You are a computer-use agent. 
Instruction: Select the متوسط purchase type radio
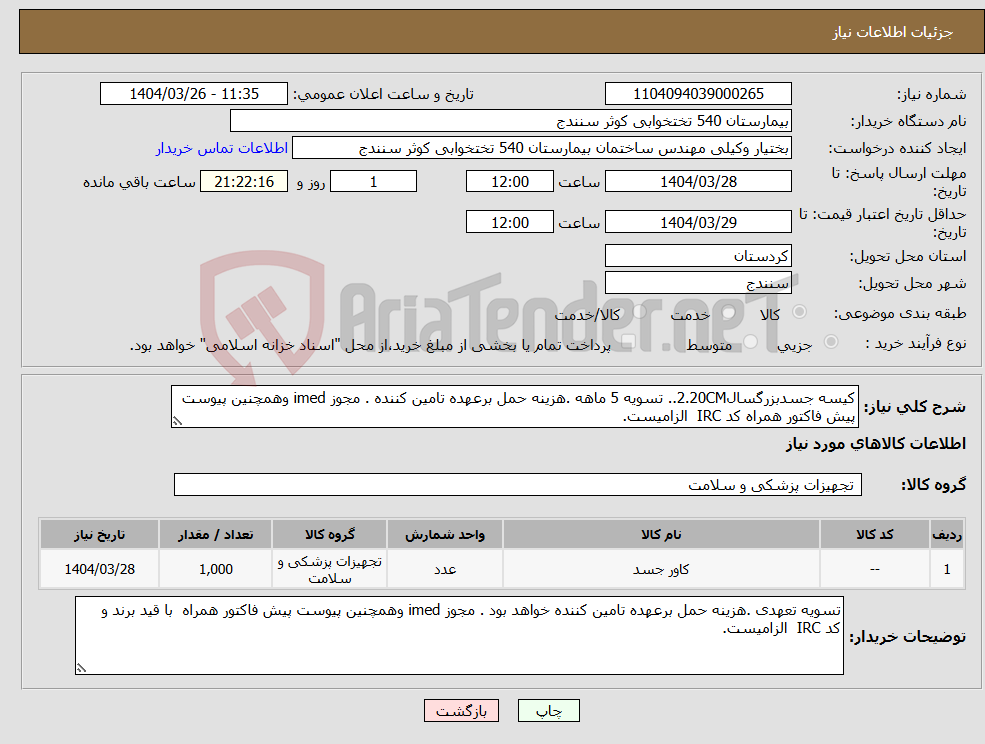pyautogui.click(x=750, y=341)
